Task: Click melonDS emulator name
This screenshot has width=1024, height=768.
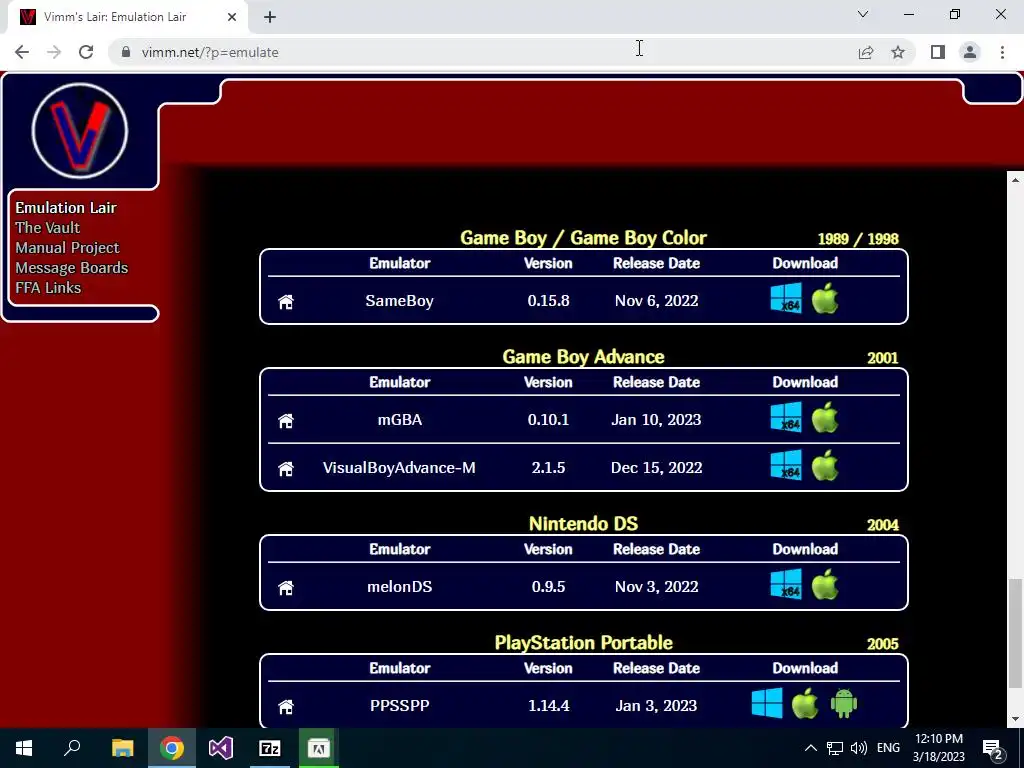Action: 400,587
